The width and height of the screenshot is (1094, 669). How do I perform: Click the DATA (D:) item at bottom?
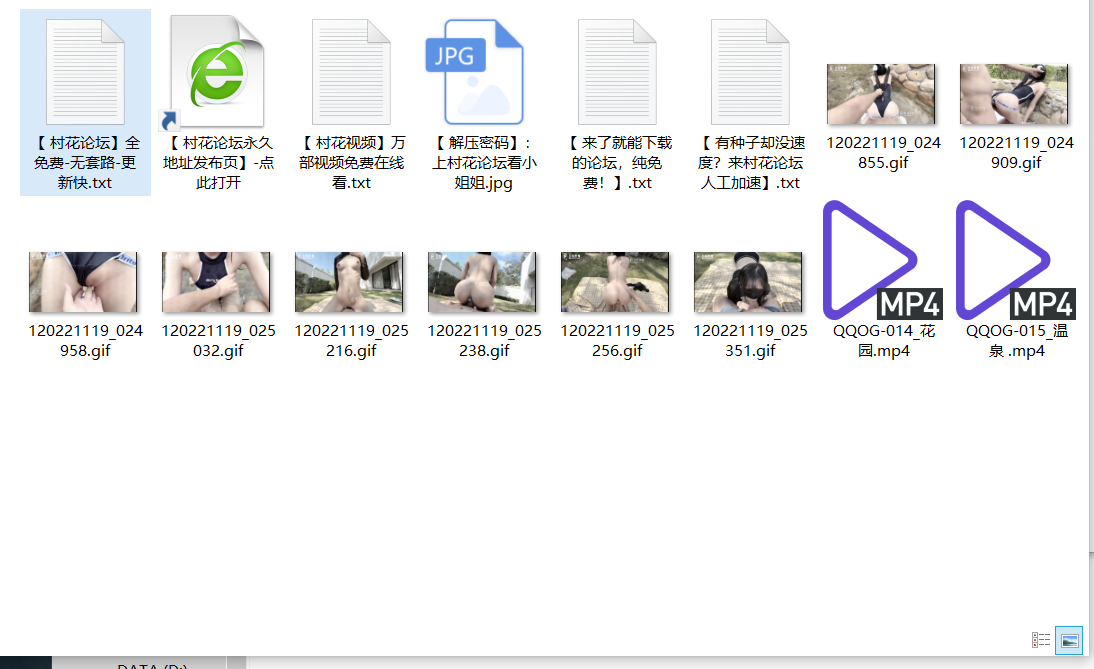pyautogui.click(x=152, y=665)
